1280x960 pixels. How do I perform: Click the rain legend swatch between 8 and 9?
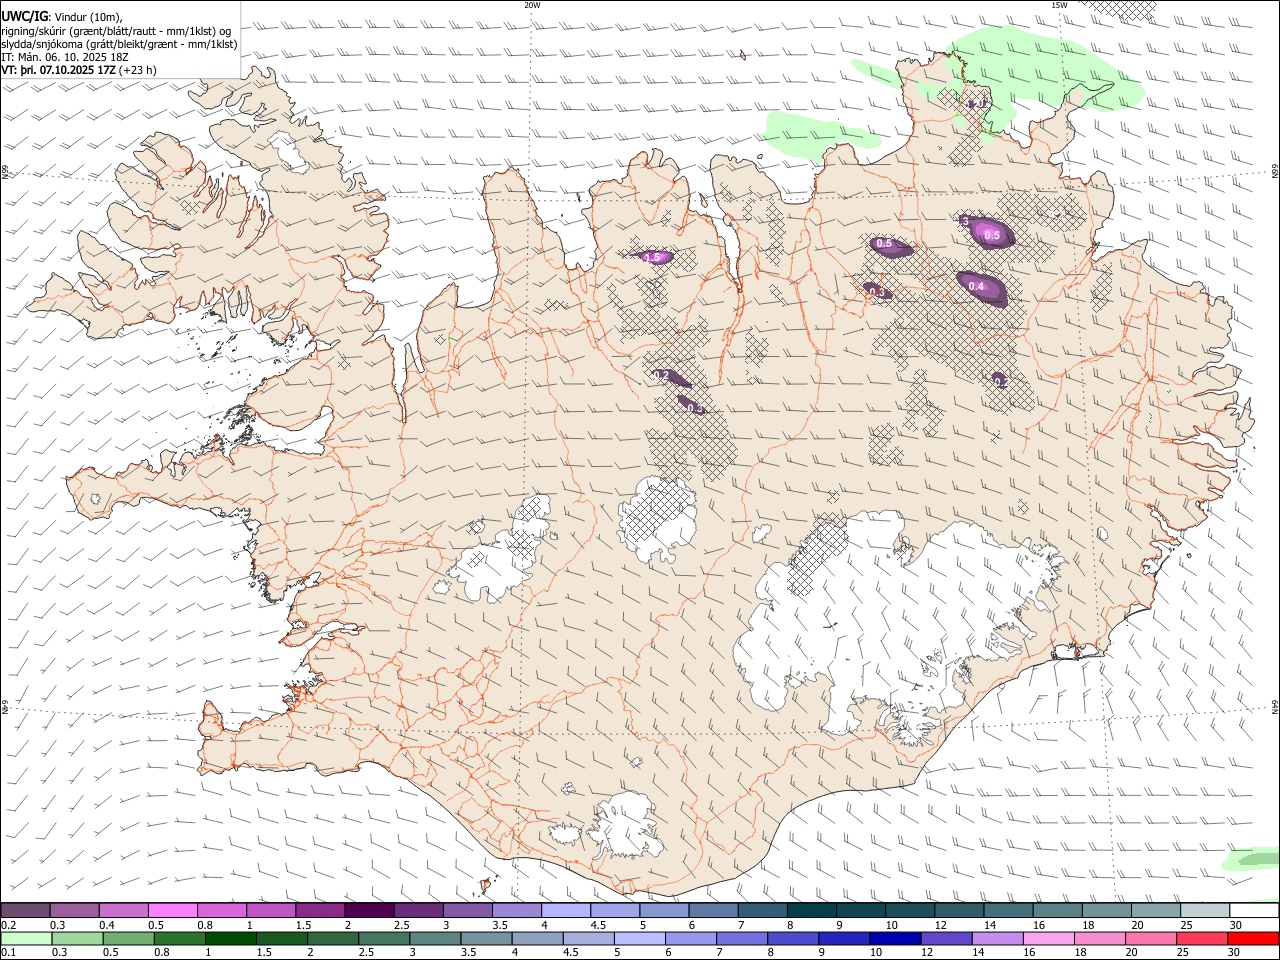tap(794, 938)
